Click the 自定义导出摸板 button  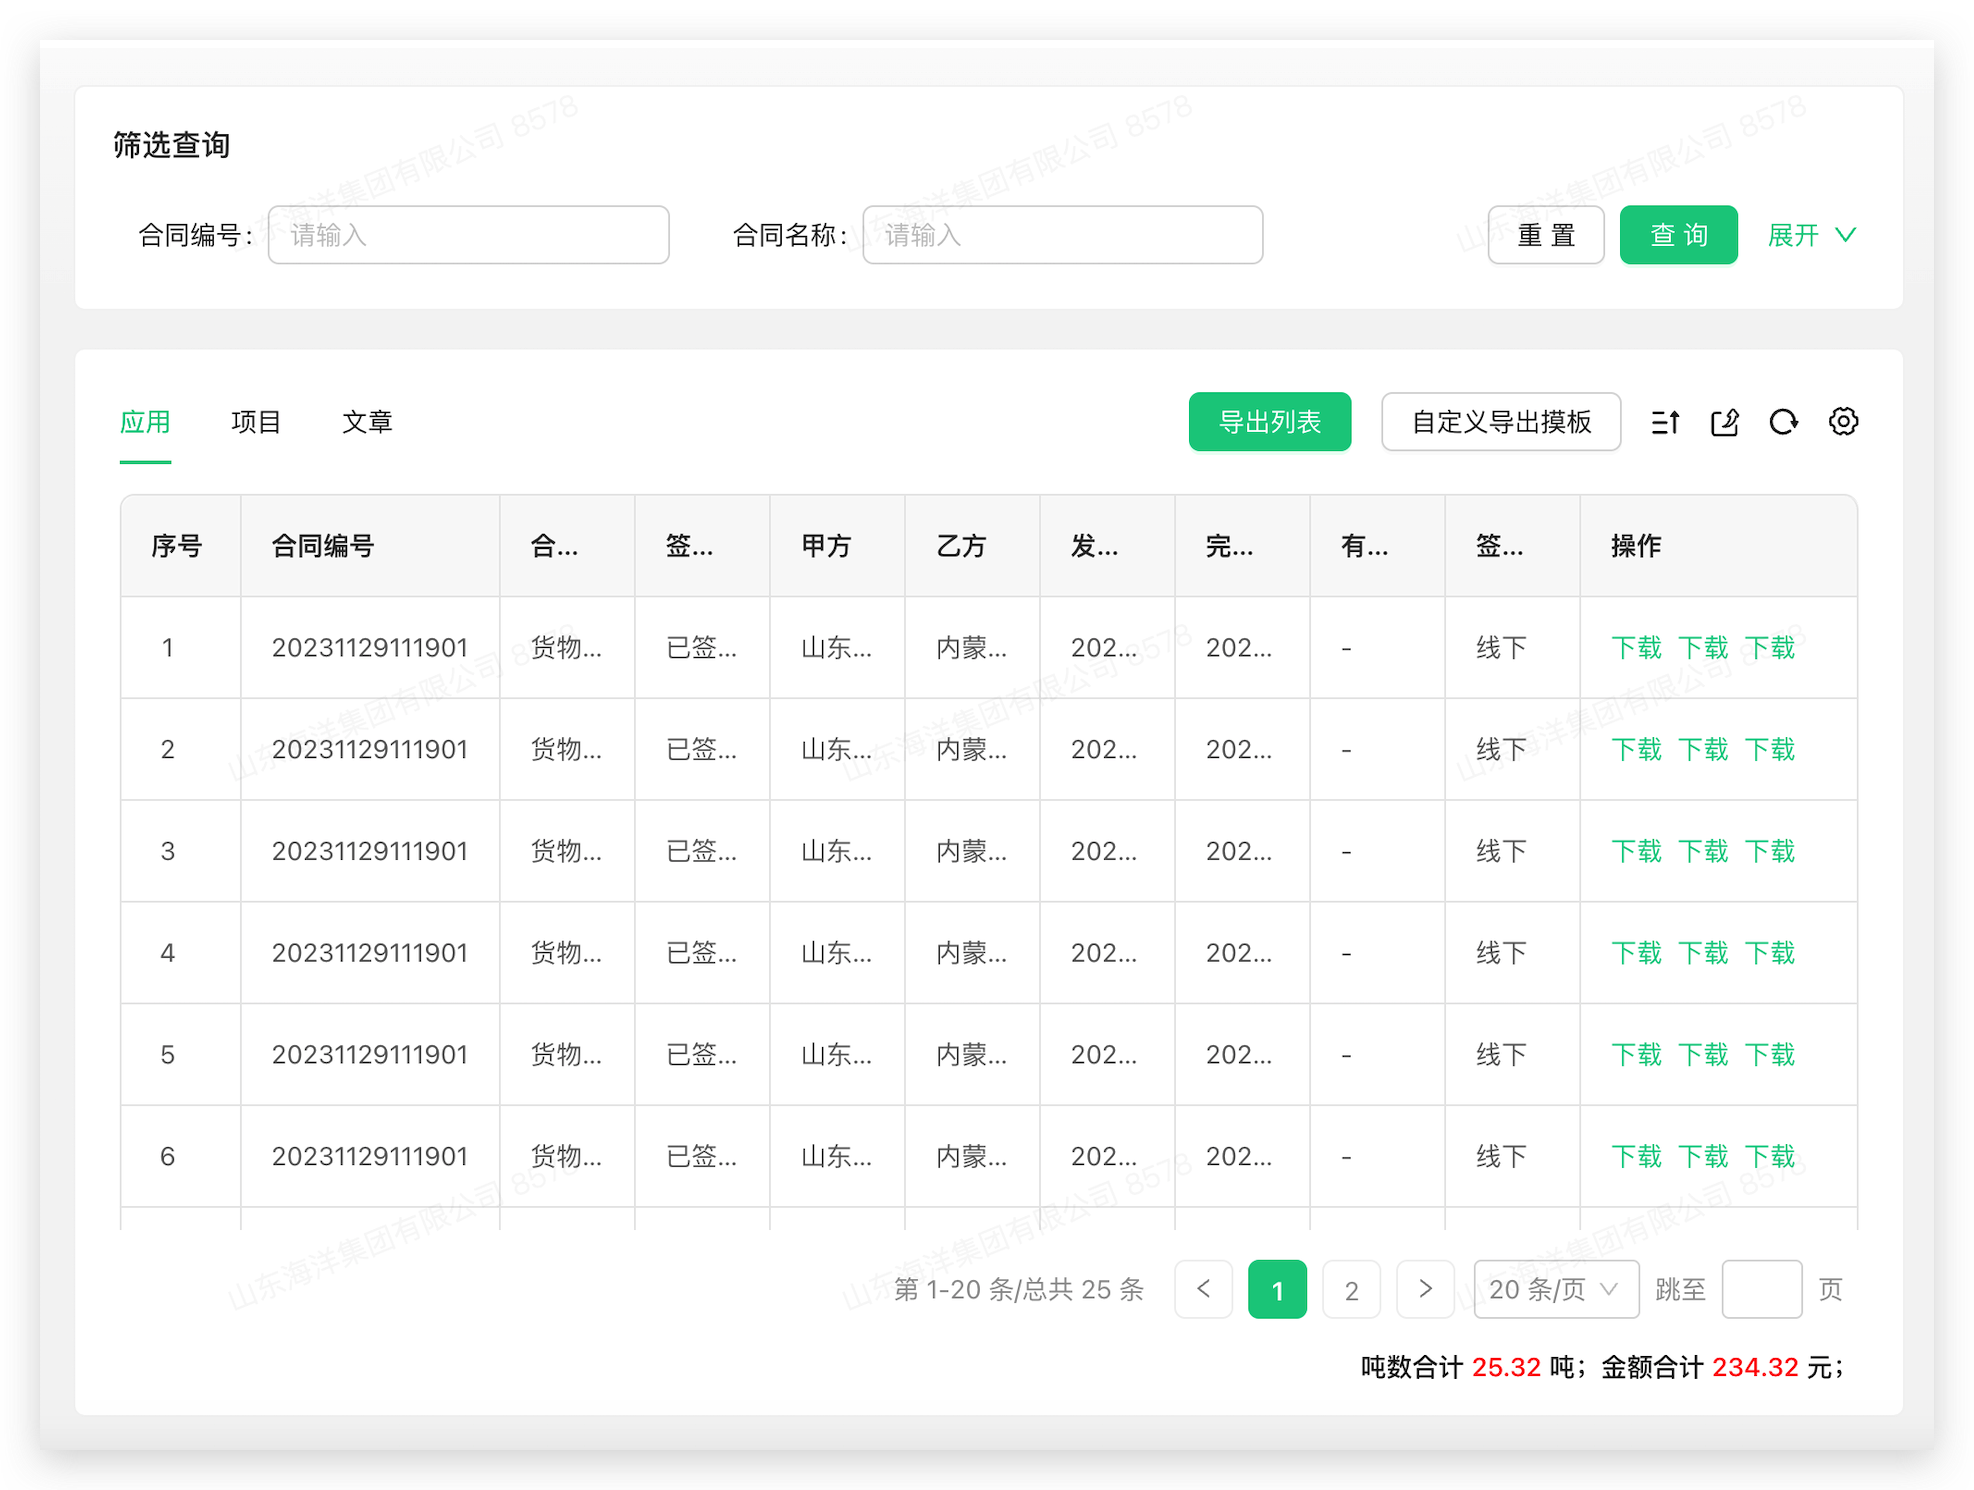pyautogui.click(x=1500, y=422)
